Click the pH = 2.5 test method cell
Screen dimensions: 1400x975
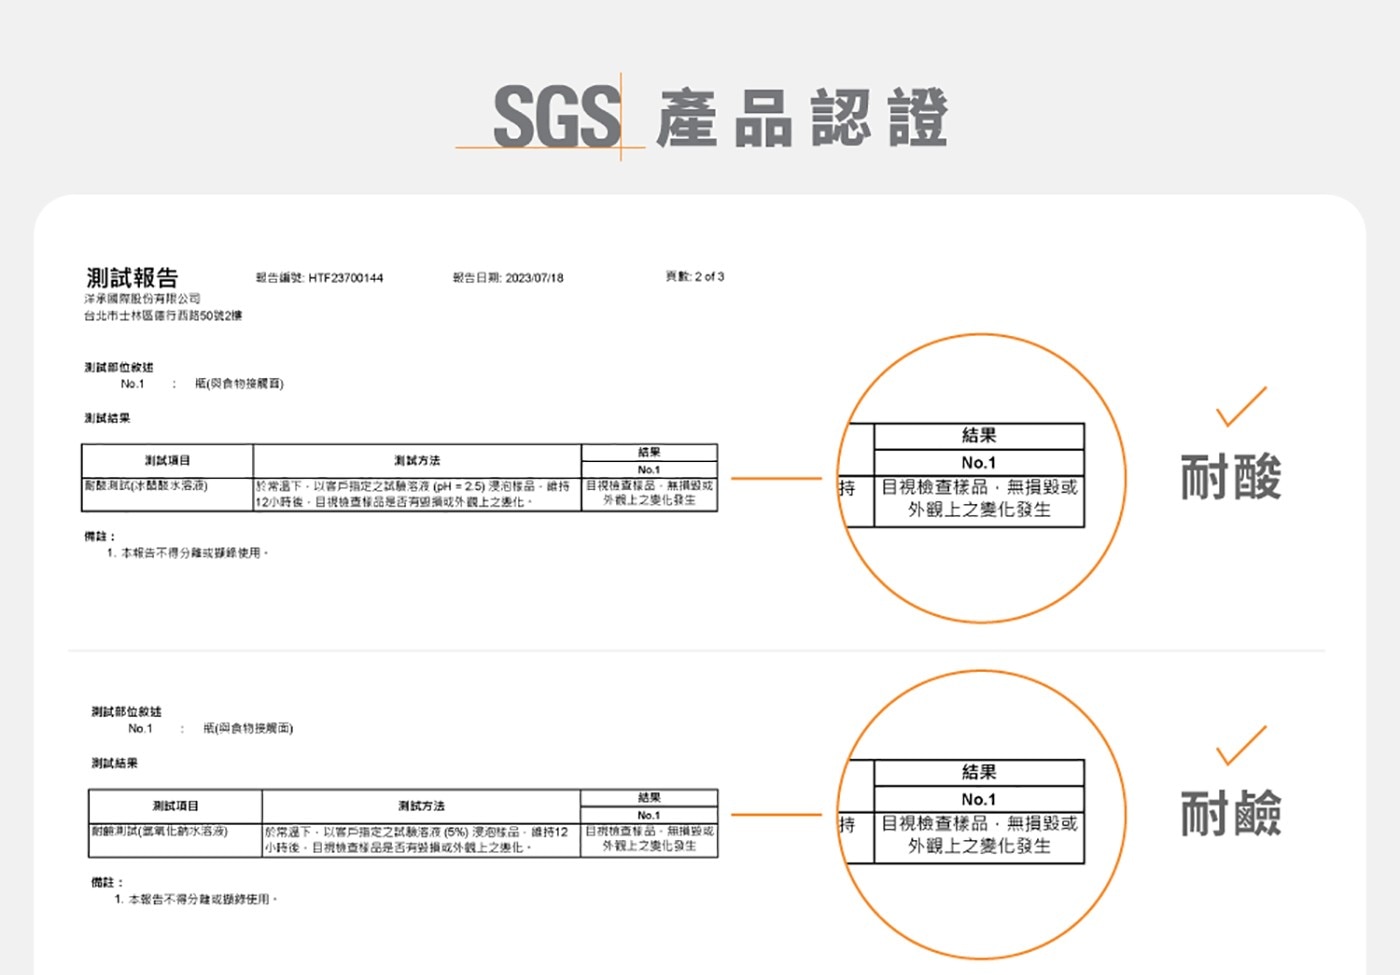(x=417, y=495)
